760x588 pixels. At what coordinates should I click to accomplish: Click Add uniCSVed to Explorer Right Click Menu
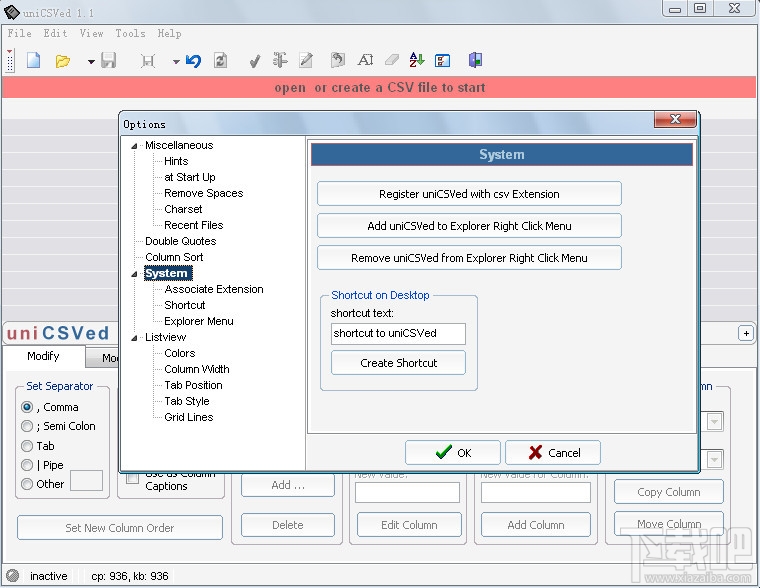pyautogui.click(x=469, y=226)
